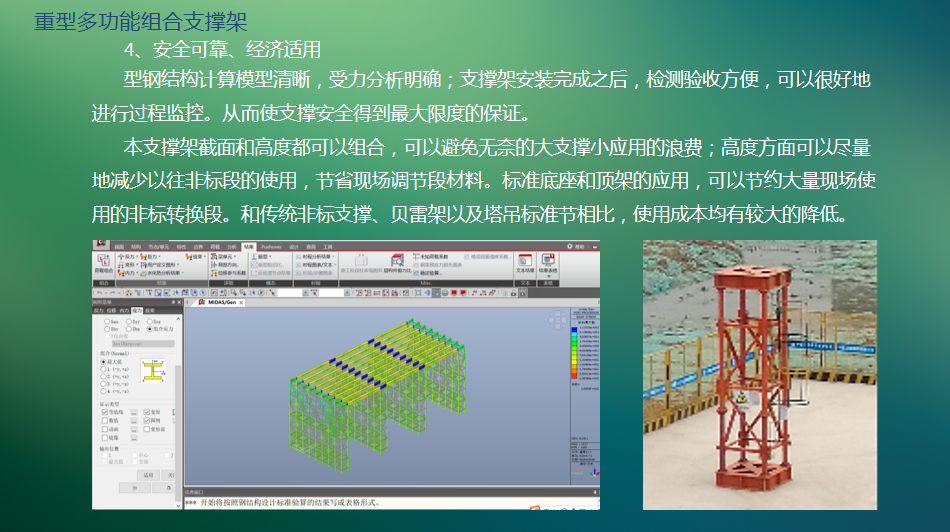This screenshot has width=950, height=532.
Task: Select the Sax stress radio button
Action: [x=107, y=321]
